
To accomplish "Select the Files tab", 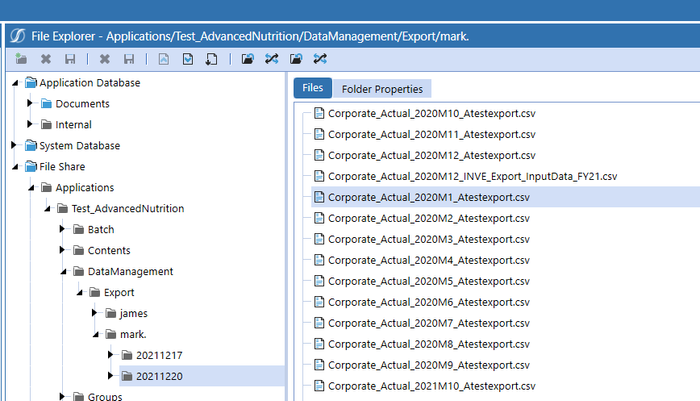I will (x=312, y=89).
